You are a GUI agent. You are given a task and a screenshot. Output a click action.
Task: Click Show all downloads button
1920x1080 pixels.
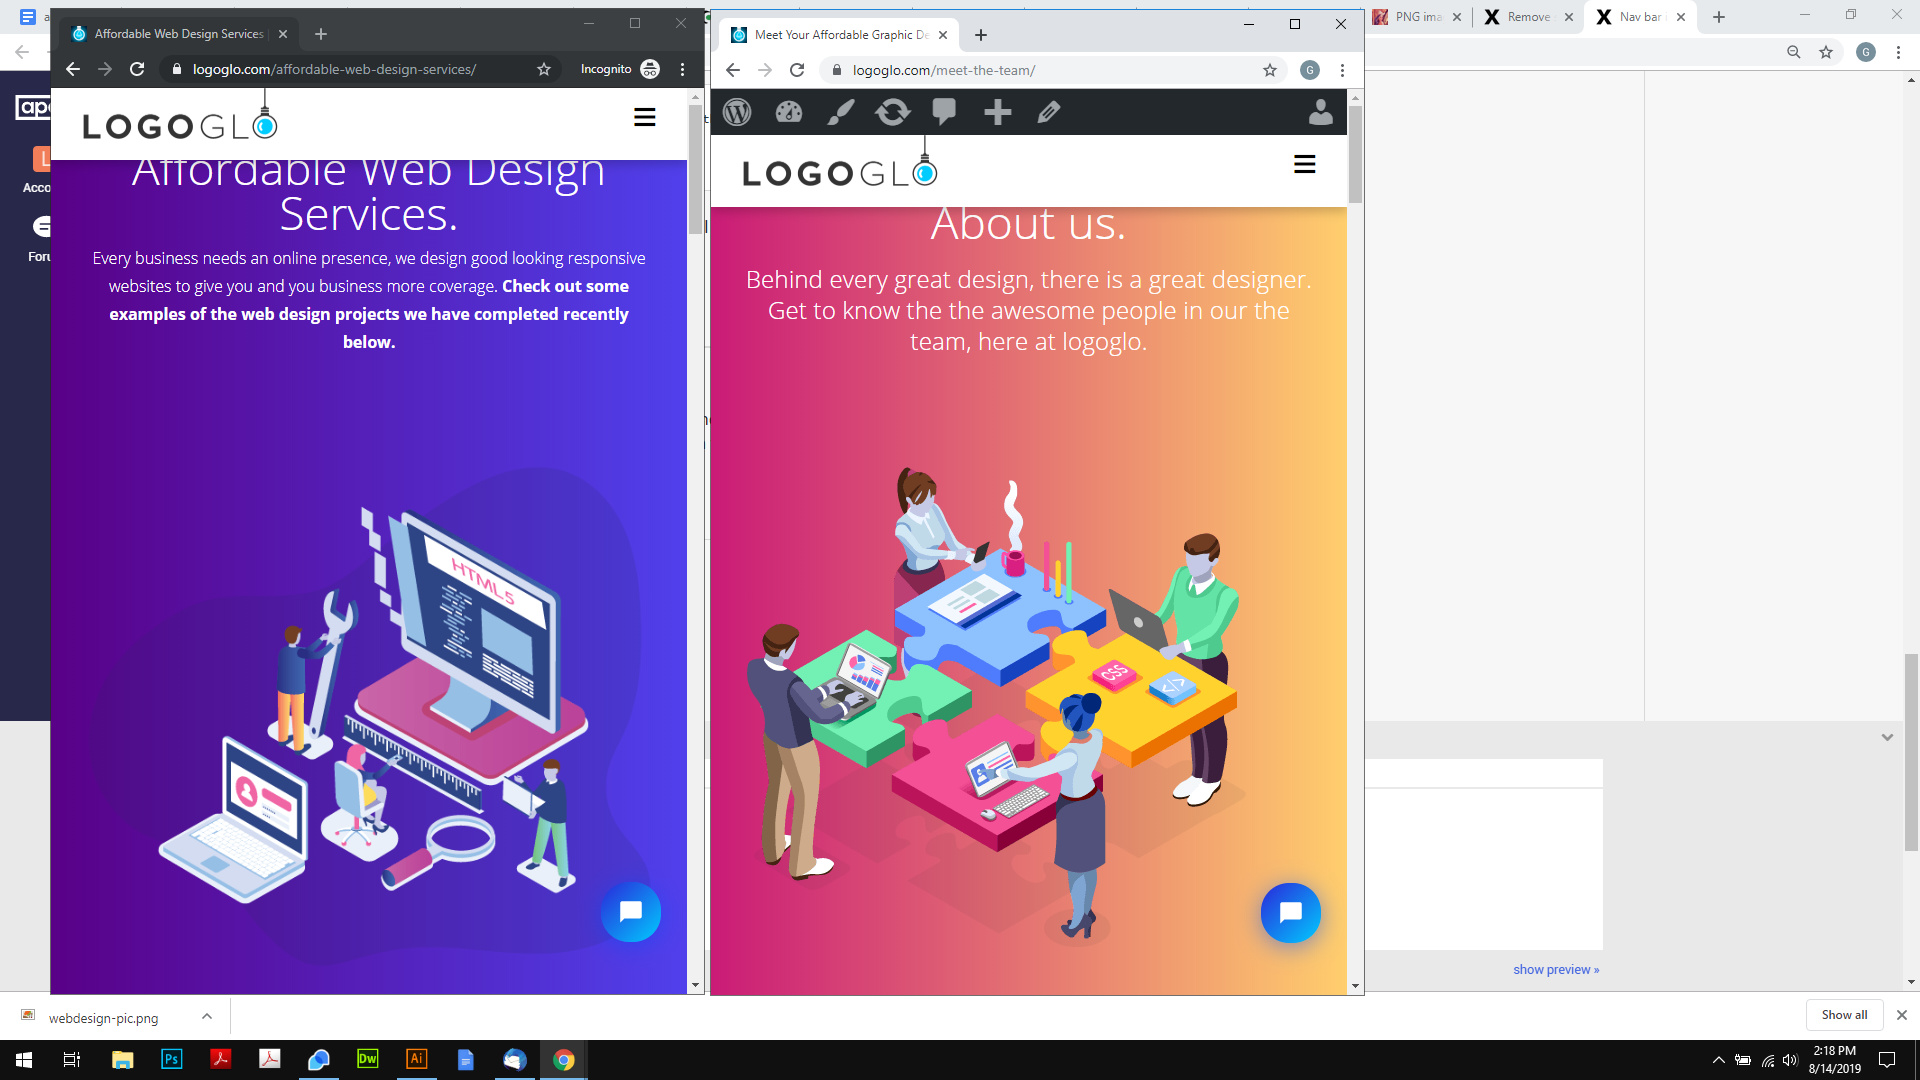click(x=1843, y=1014)
